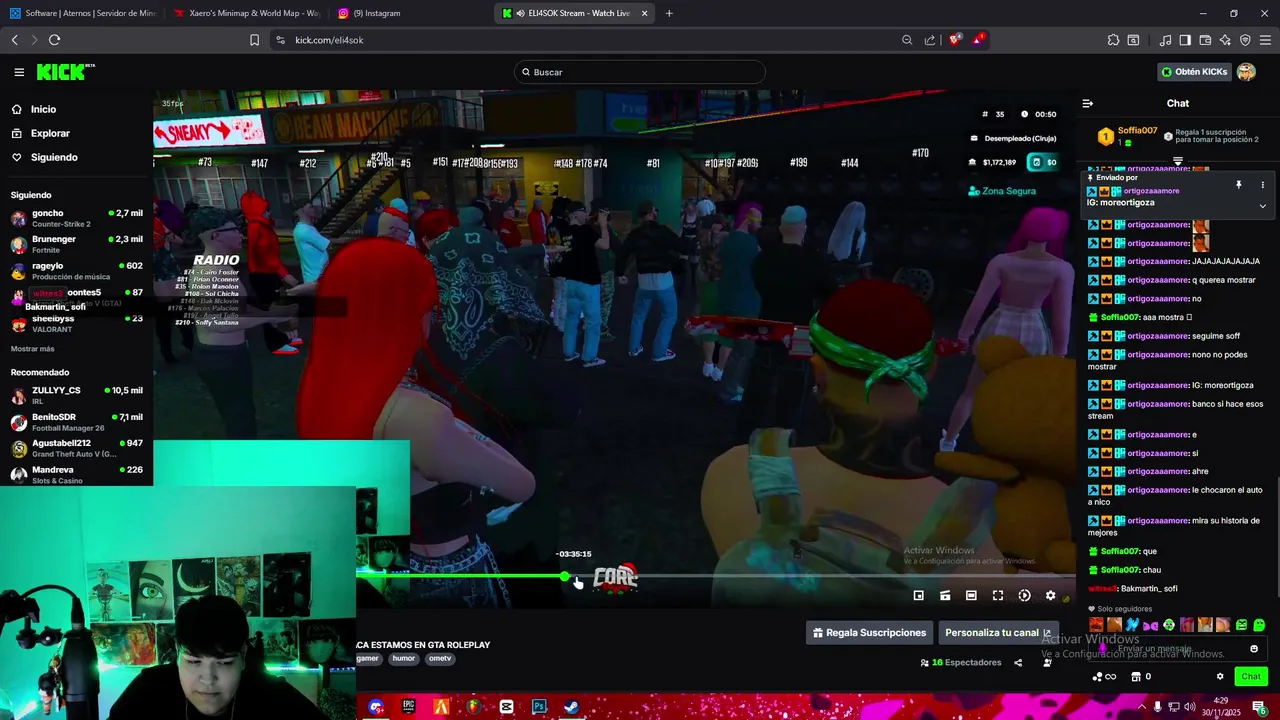This screenshot has width=1280, height=720.
Task: Open the video player settings gear
Action: tap(1050, 596)
